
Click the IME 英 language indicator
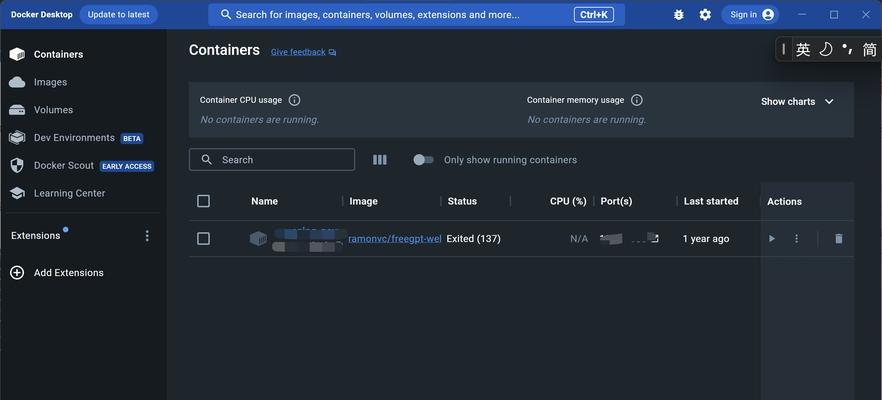(x=803, y=50)
